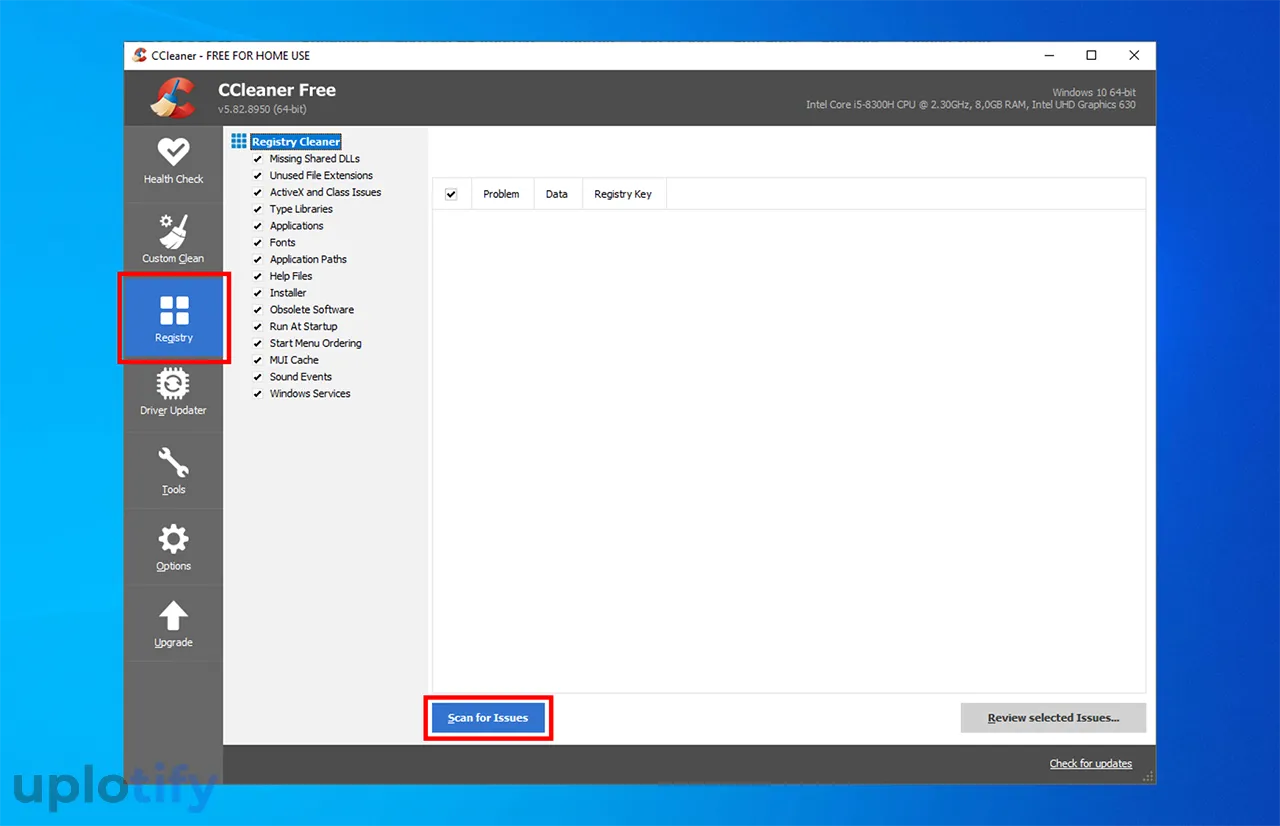Click Review selected Issues button
The width and height of the screenshot is (1280, 826).
coord(1053,718)
